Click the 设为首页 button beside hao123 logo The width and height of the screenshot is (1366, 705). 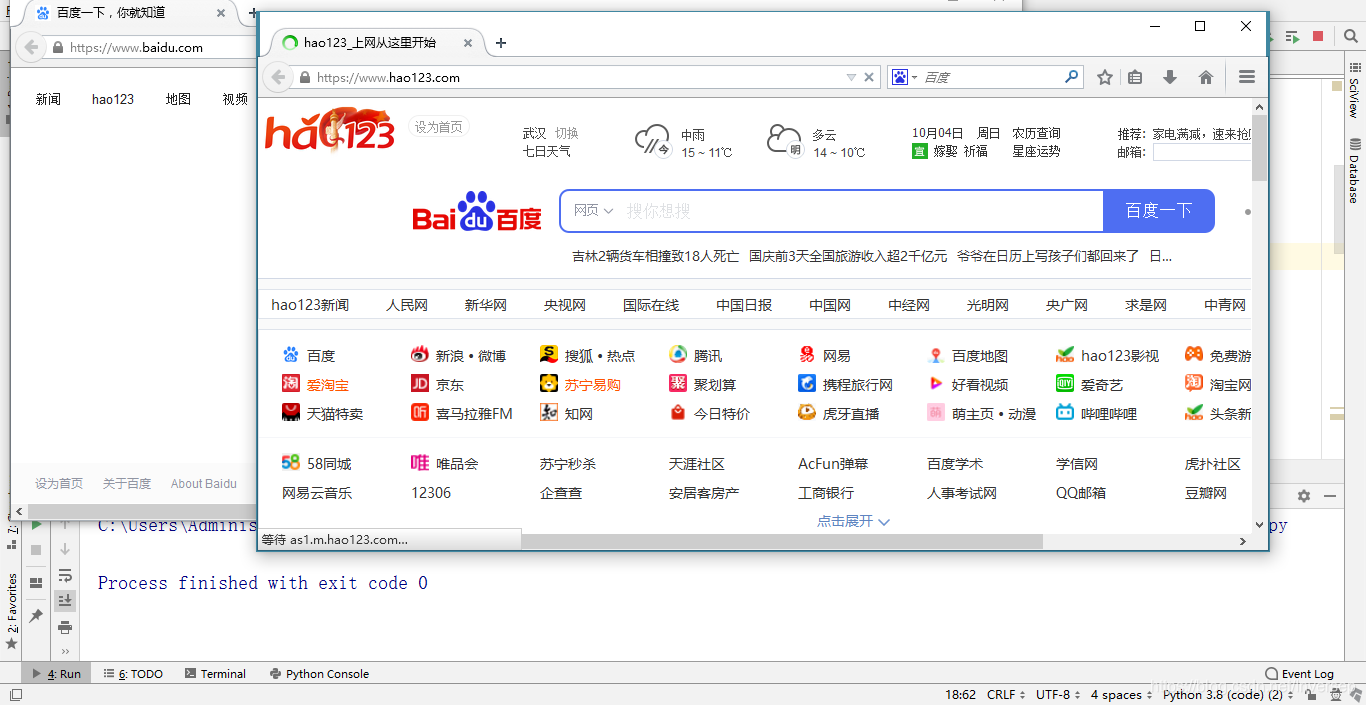coord(438,127)
